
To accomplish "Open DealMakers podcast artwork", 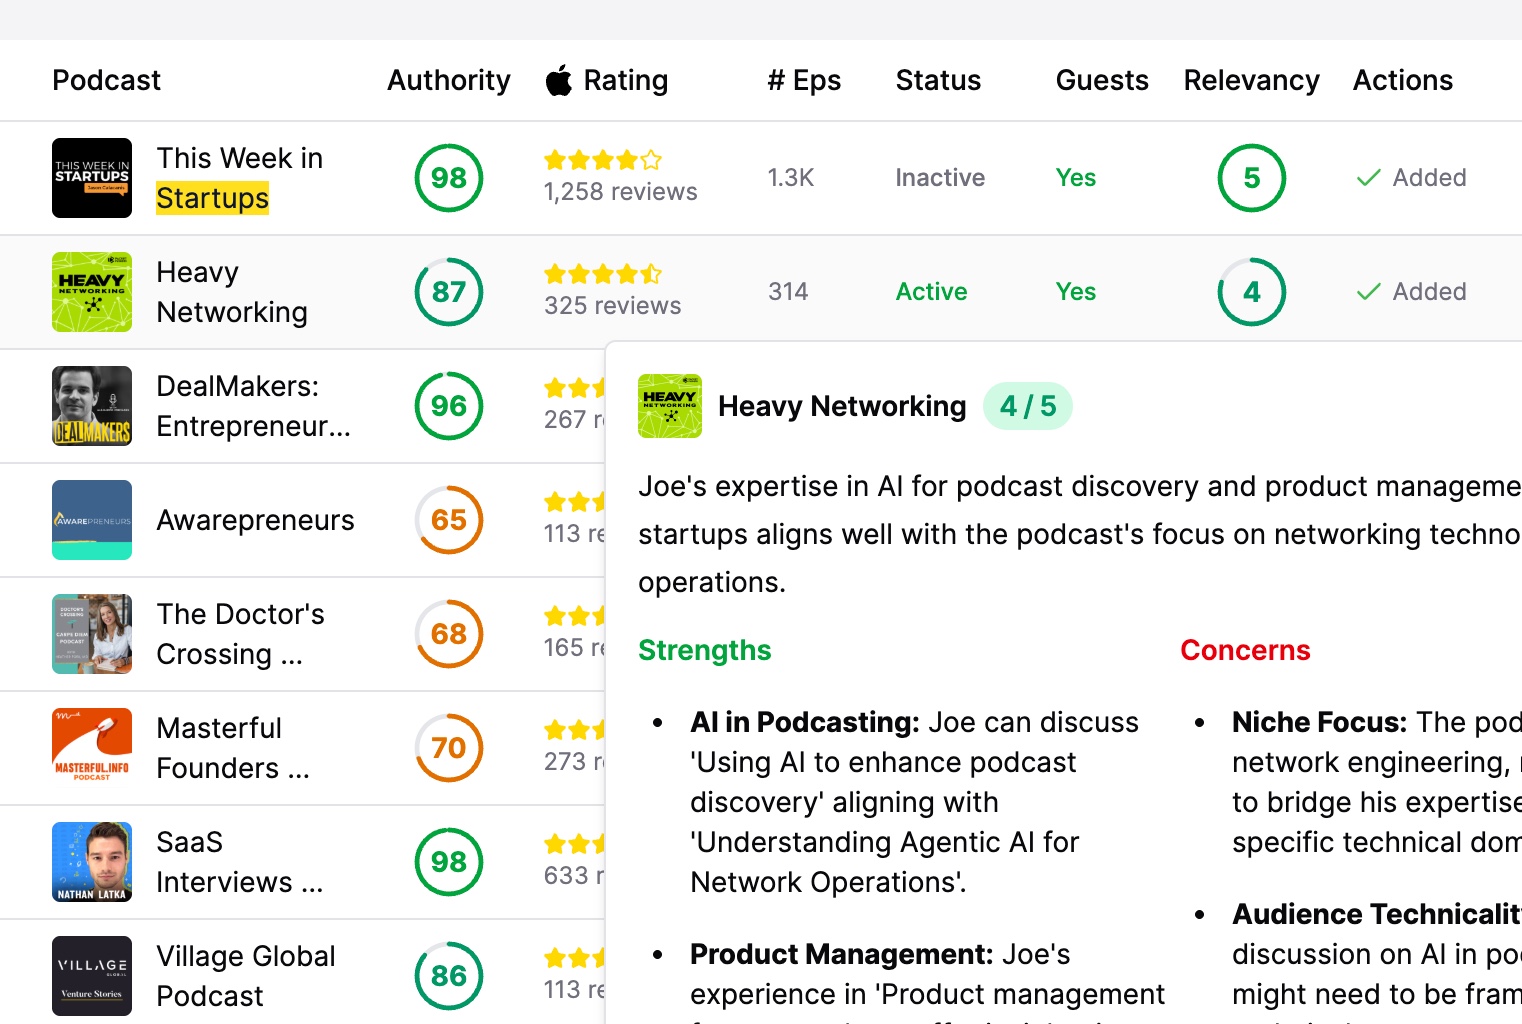I will pyautogui.click(x=92, y=406).
